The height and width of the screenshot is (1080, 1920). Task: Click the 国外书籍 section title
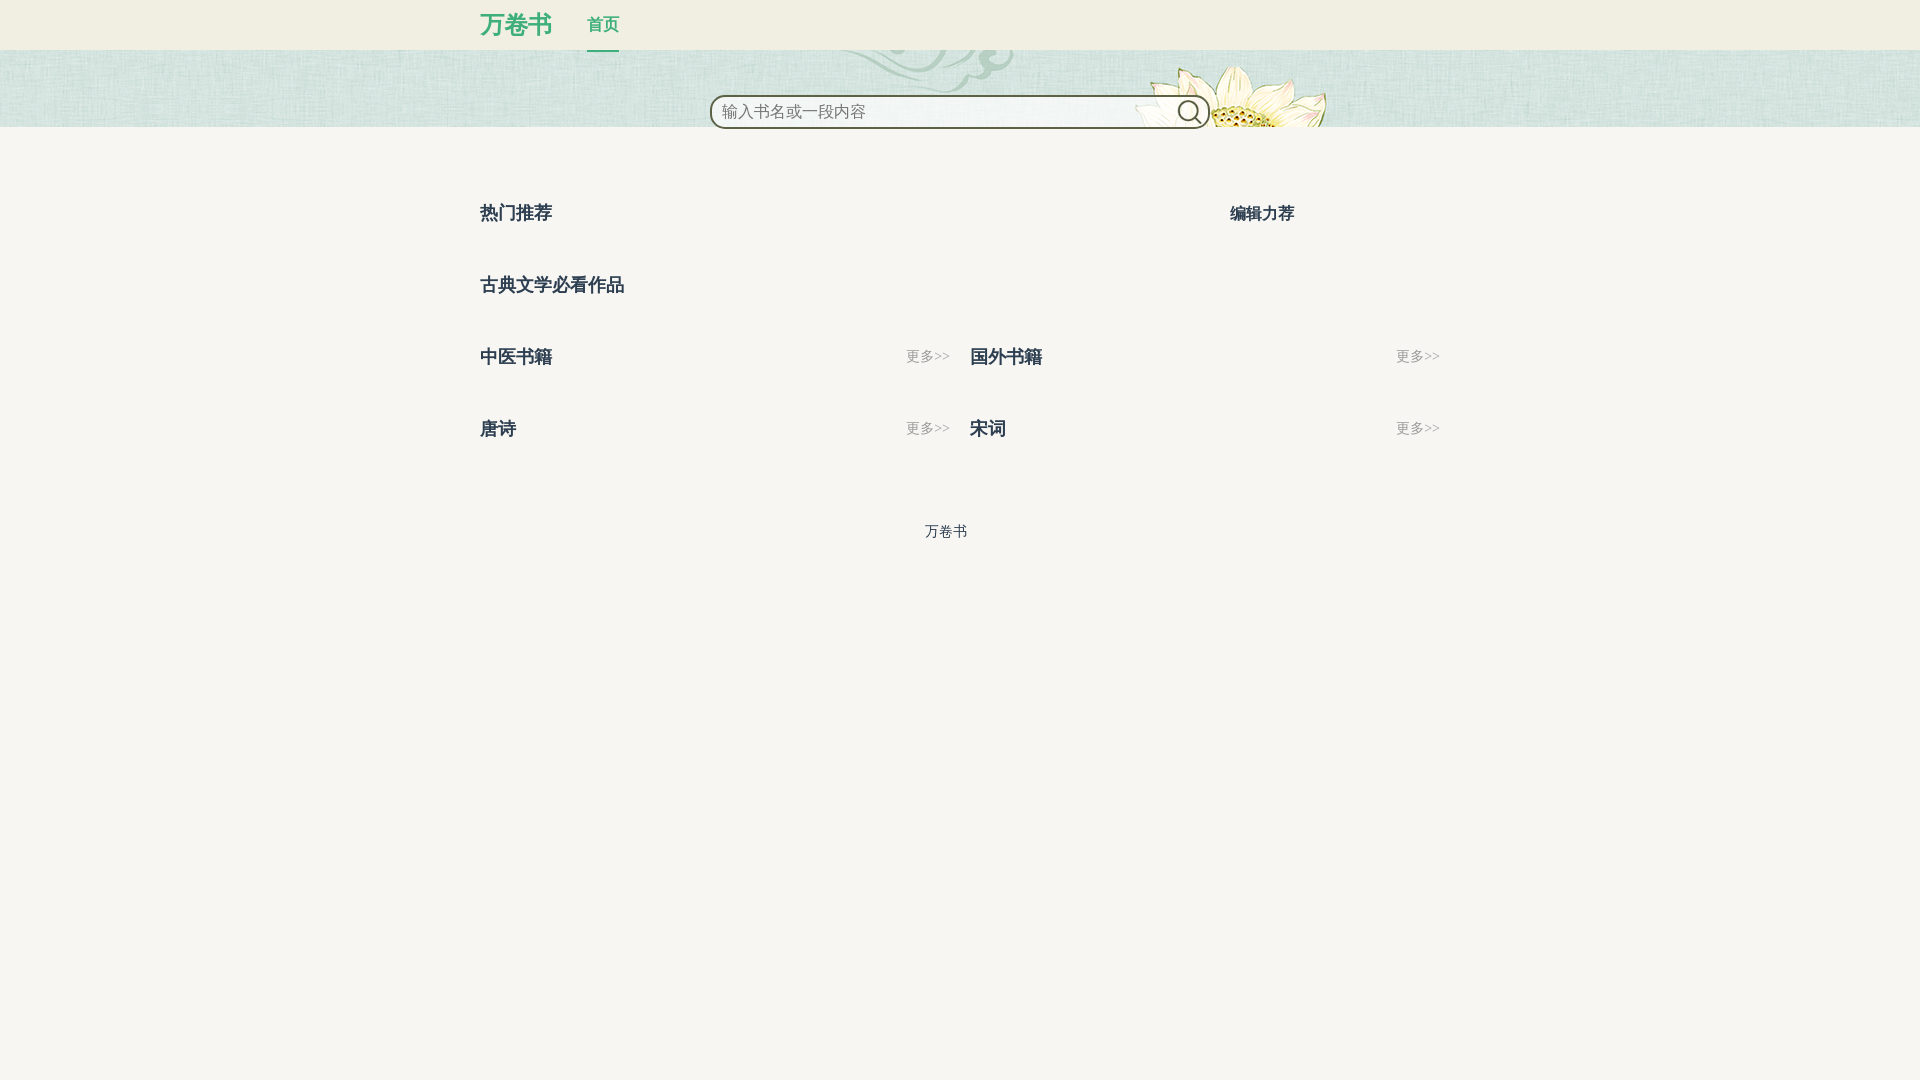click(x=1005, y=357)
